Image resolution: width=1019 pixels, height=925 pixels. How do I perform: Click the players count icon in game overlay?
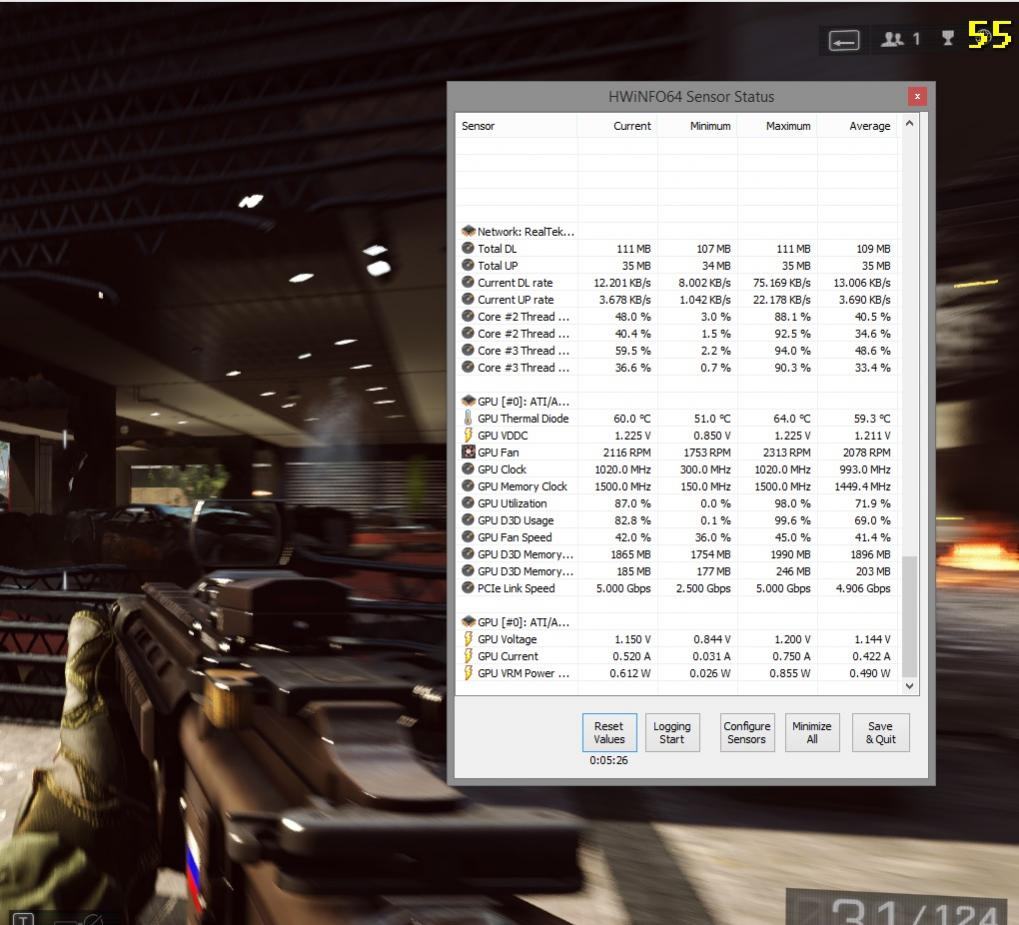[892, 39]
